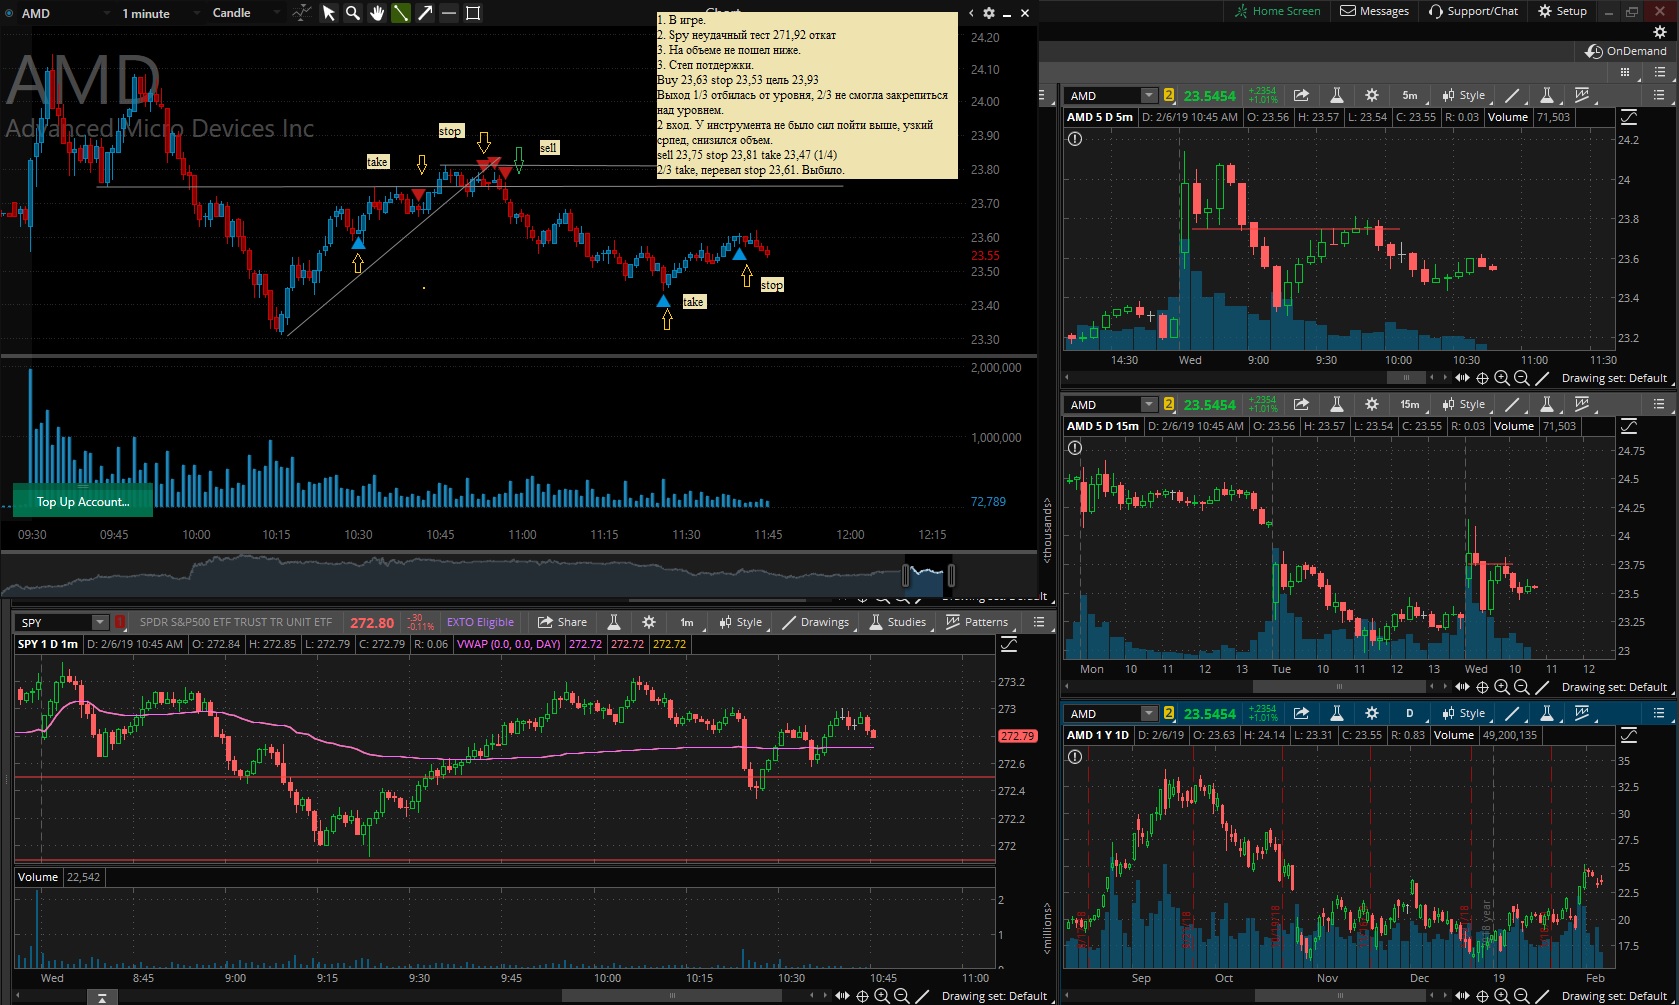Share the AMD 5m chart
The height and width of the screenshot is (1005, 1679).
coord(1301,96)
